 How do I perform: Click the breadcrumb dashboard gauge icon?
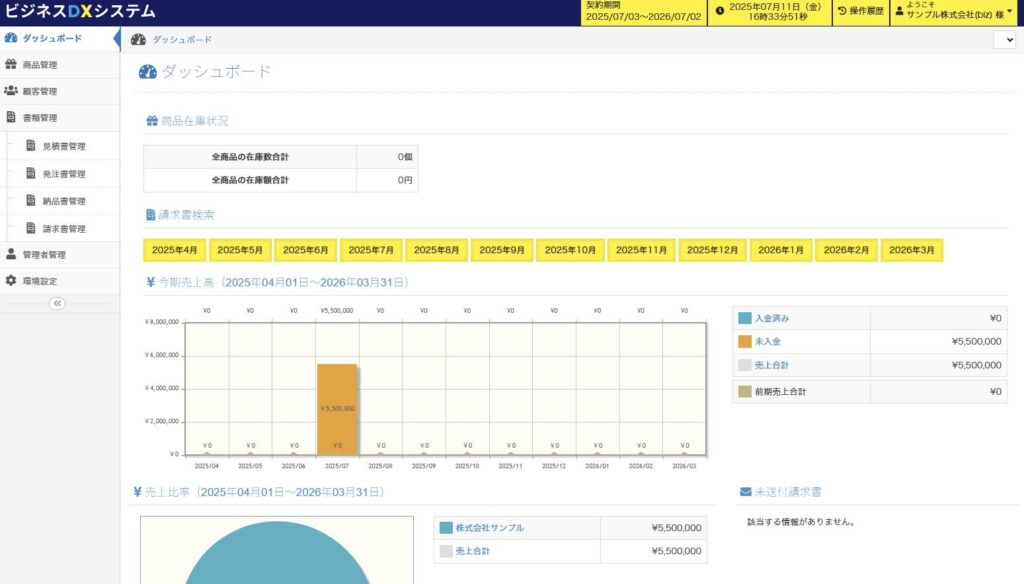[x=138, y=39]
